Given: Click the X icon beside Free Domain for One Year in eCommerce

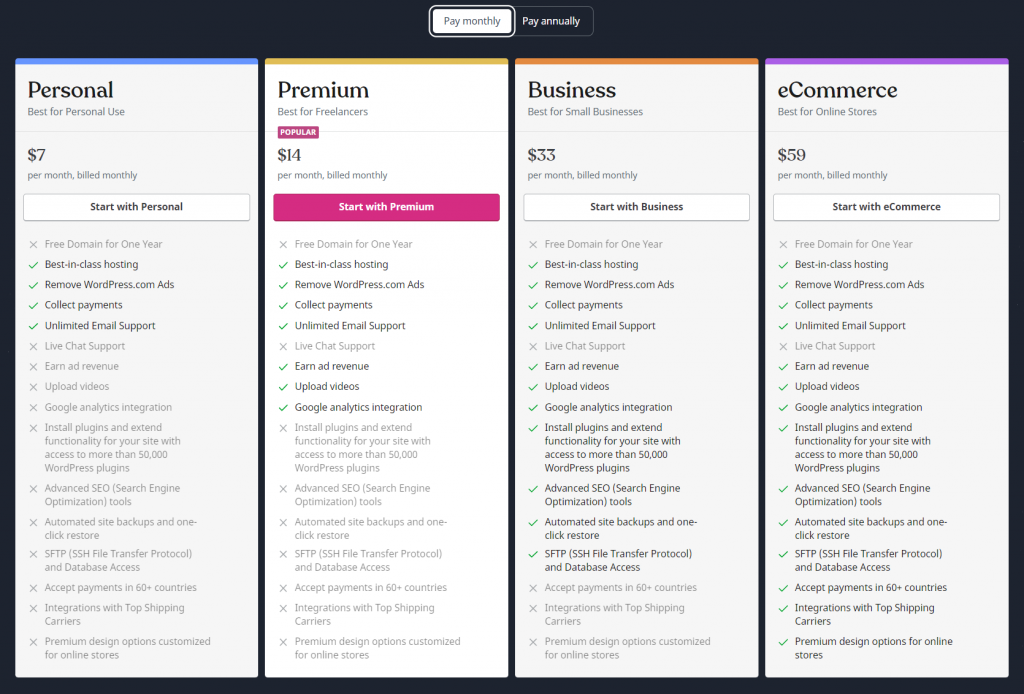Looking at the screenshot, I should (x=782, y=244).
